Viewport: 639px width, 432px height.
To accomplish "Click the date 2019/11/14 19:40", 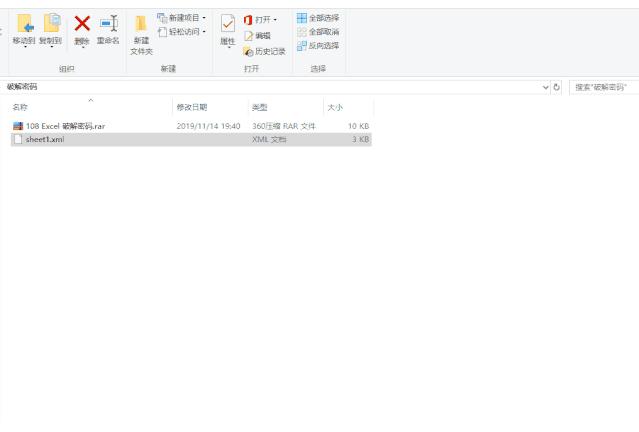I will click(x=208, y=126).
